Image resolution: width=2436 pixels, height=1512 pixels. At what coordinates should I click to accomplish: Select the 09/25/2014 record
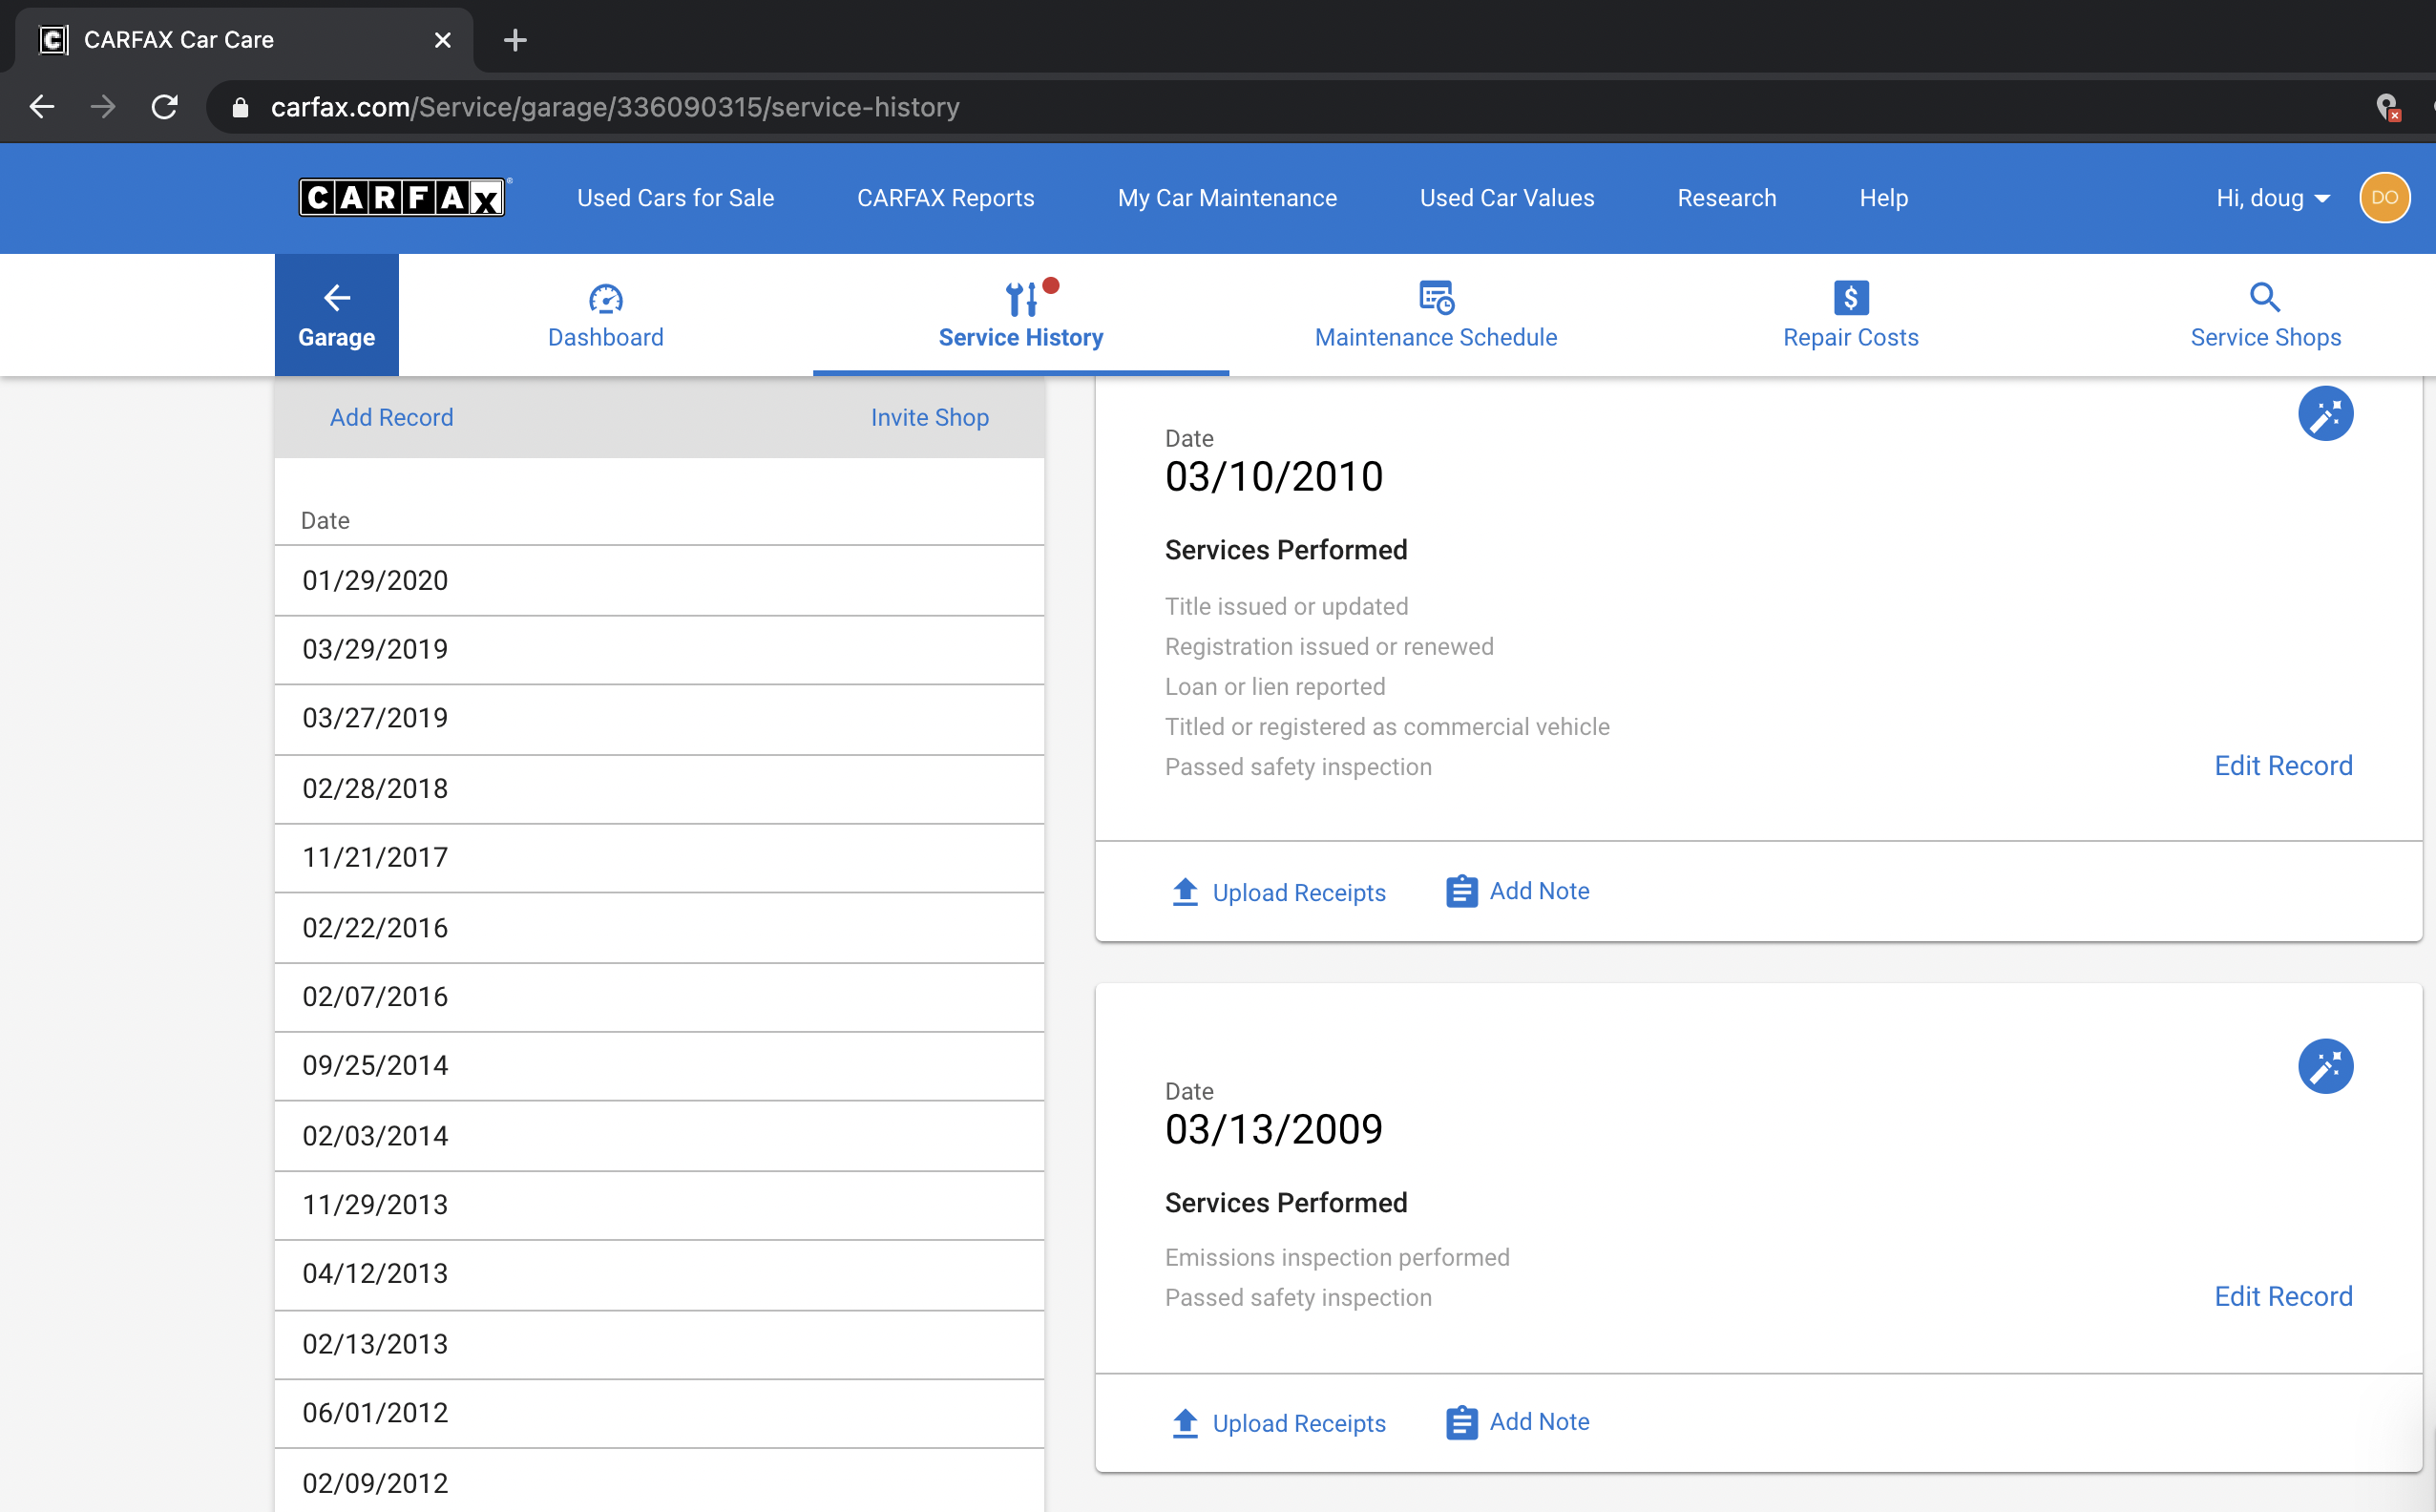[x=659, y=1066]
